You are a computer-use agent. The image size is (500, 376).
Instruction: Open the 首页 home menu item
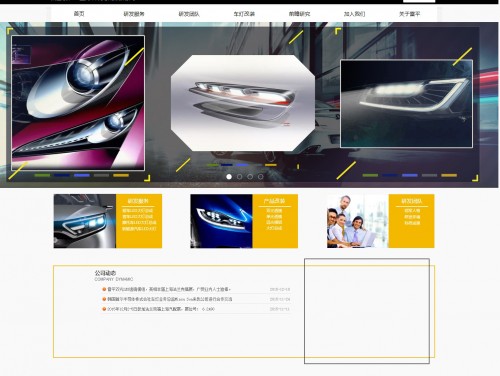(79, 14)
